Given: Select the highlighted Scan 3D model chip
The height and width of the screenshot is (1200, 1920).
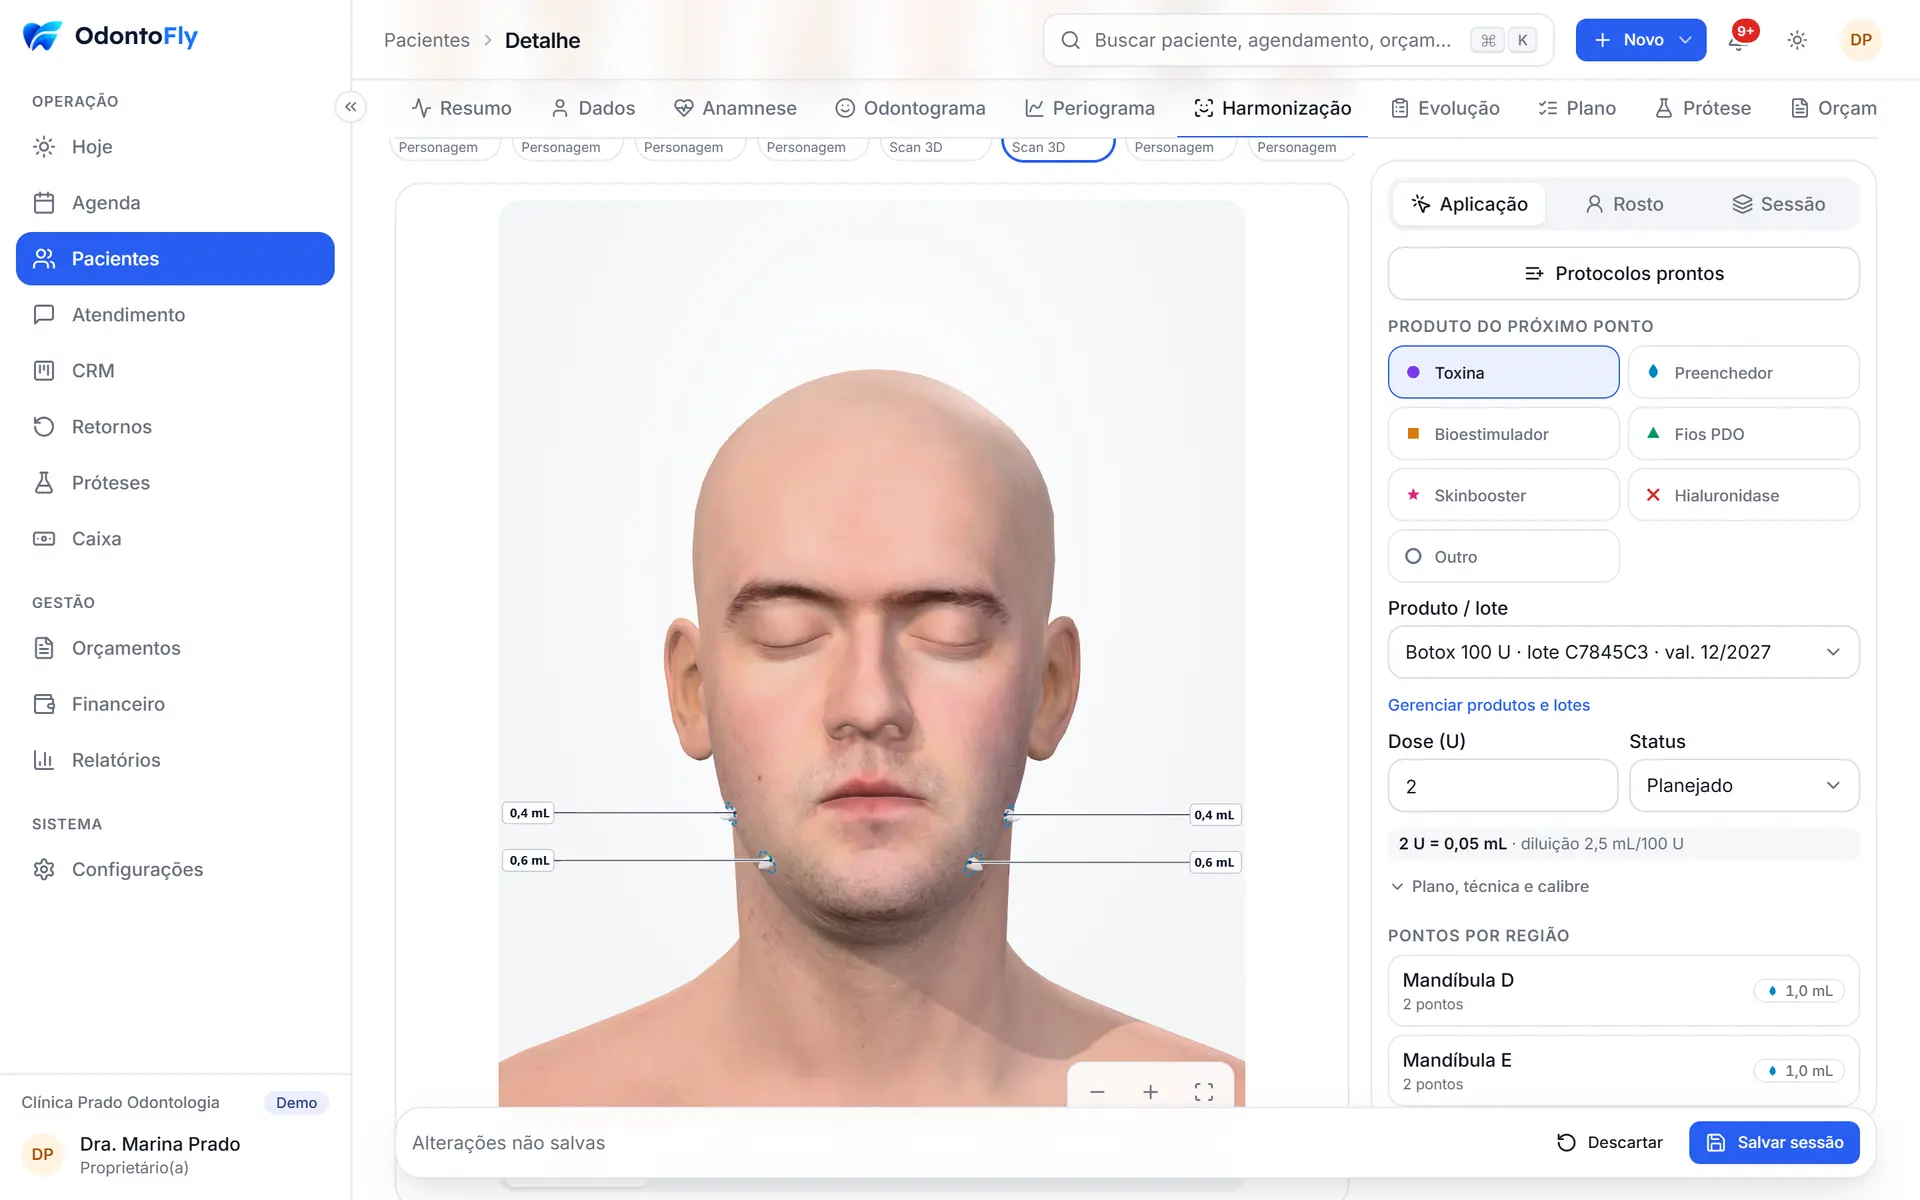Looking at the screenshot, I should (x=1058, y=147).
